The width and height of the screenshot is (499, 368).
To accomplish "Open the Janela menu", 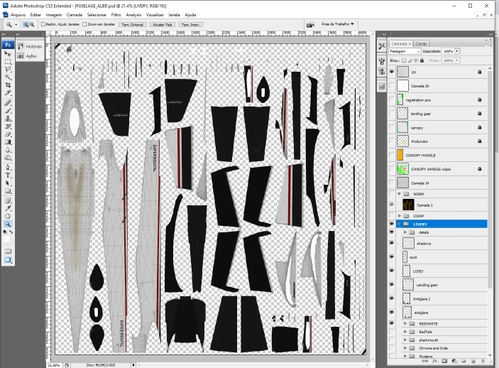I will pos(174,15).
